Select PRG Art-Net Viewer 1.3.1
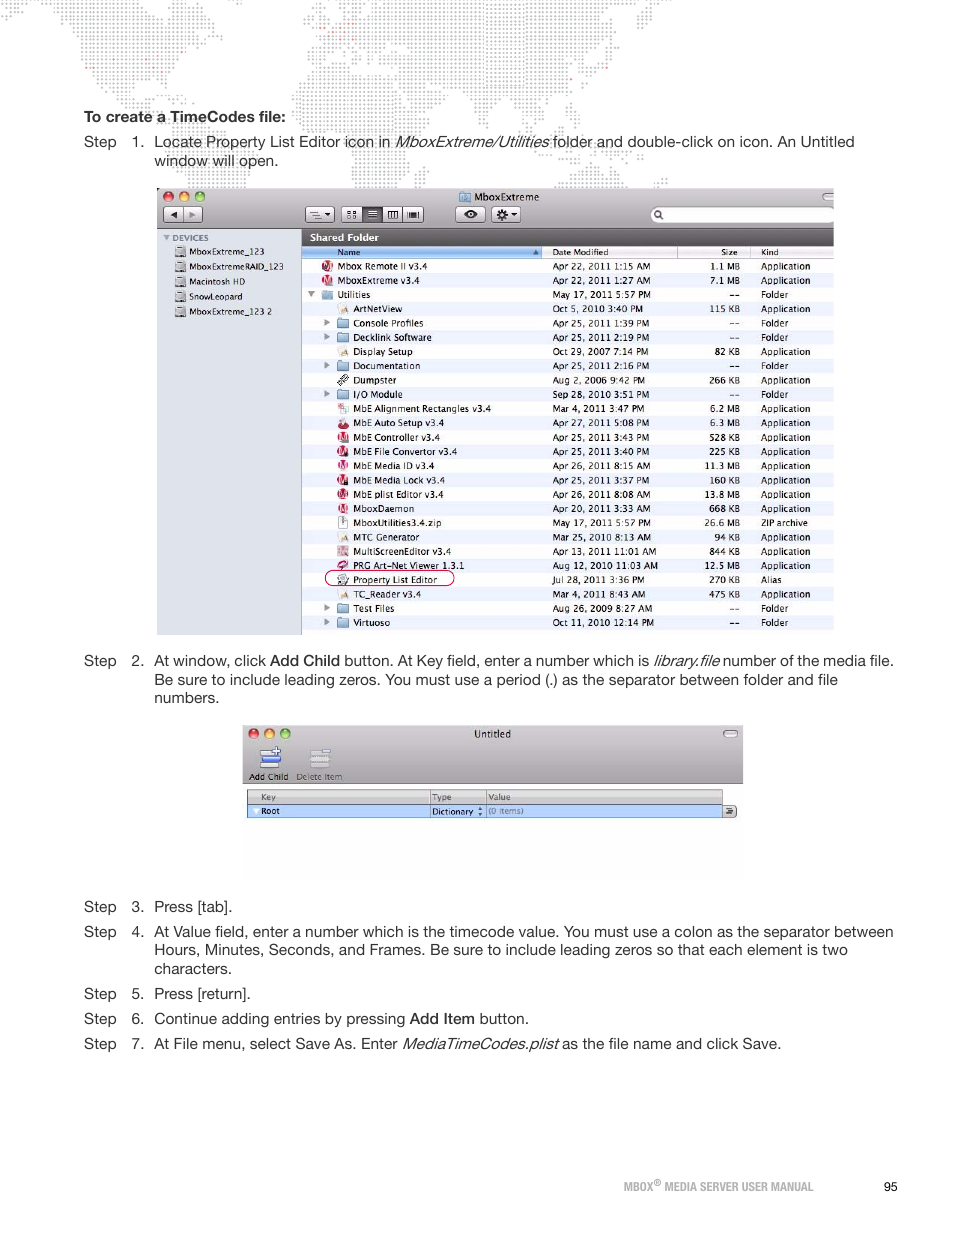This screenshot has width=954, height=1235. click(x=407, y=566)
